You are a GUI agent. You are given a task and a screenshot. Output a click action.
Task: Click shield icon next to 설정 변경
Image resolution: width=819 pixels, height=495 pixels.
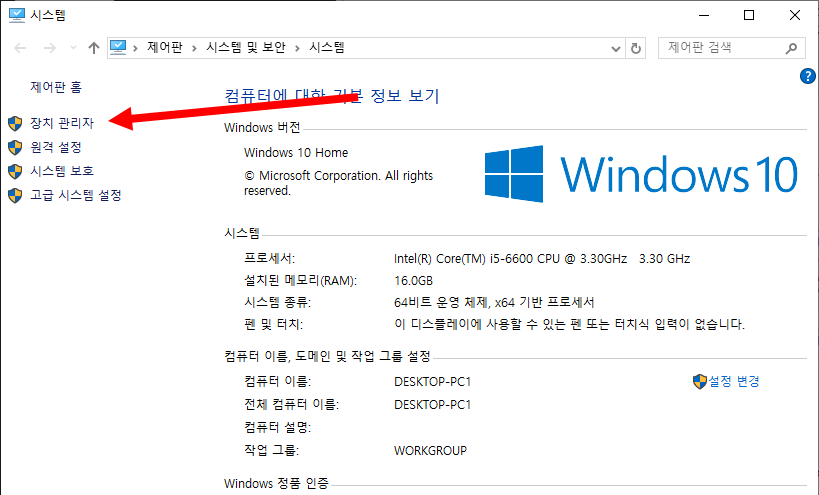pos(699,382)
